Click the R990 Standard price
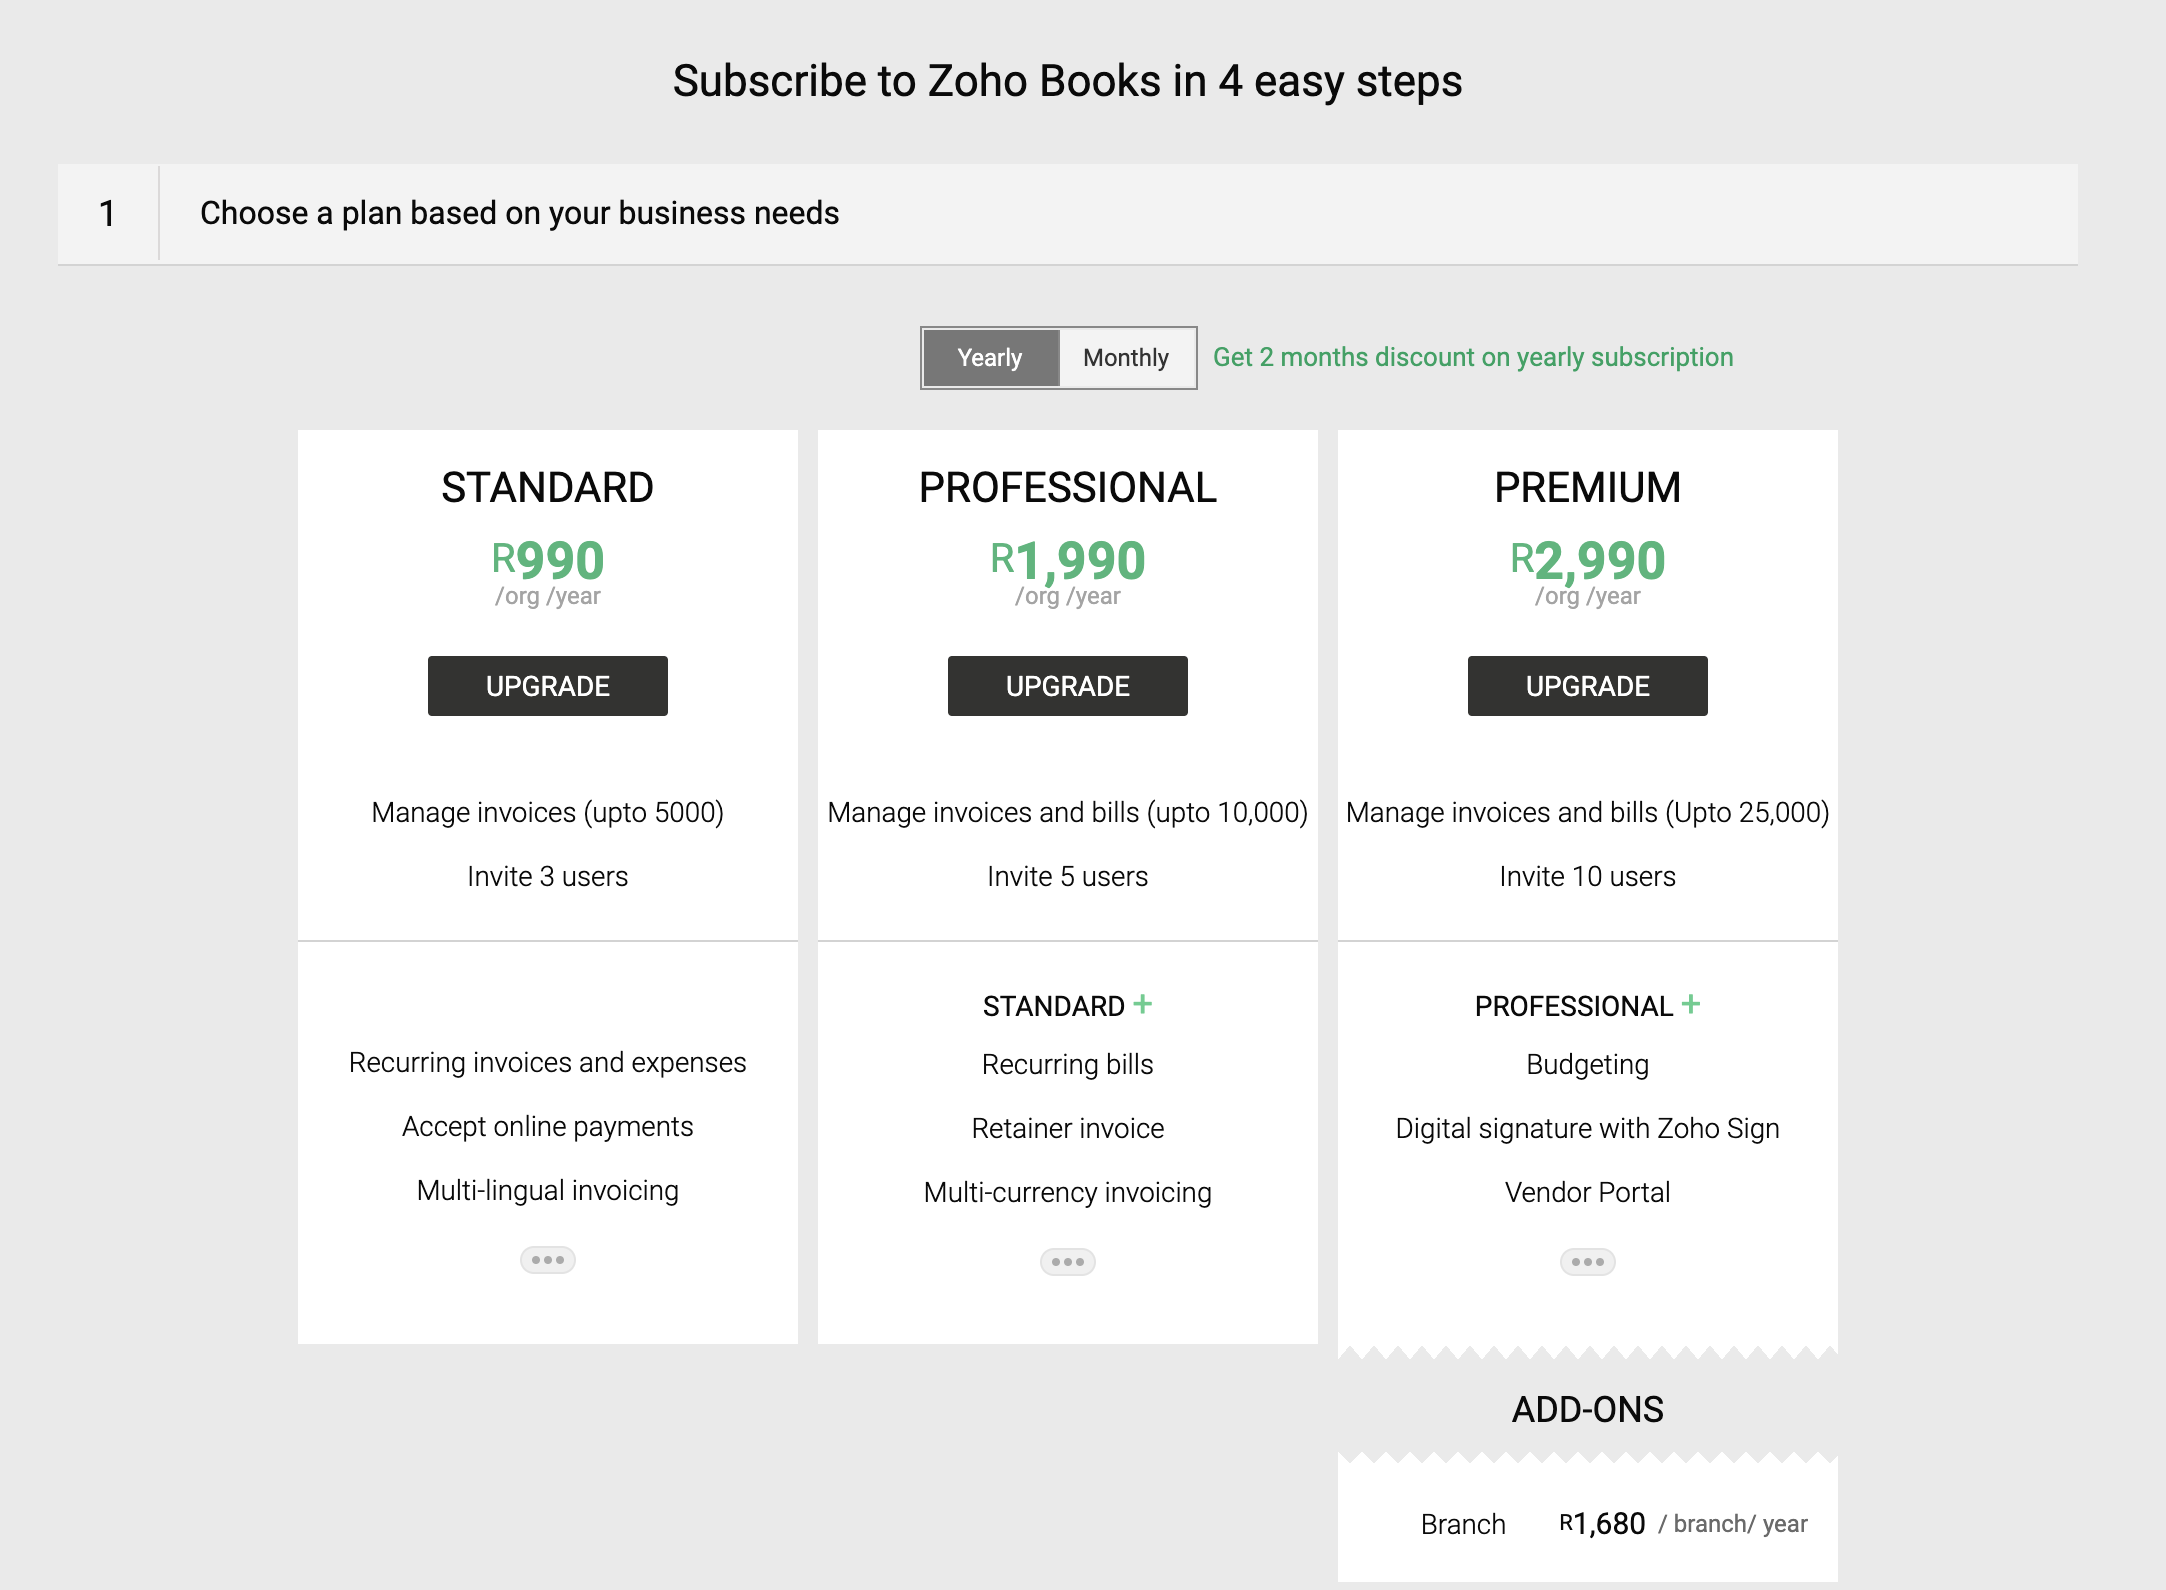This screenshot has width=2166, height=1590. 548,560
